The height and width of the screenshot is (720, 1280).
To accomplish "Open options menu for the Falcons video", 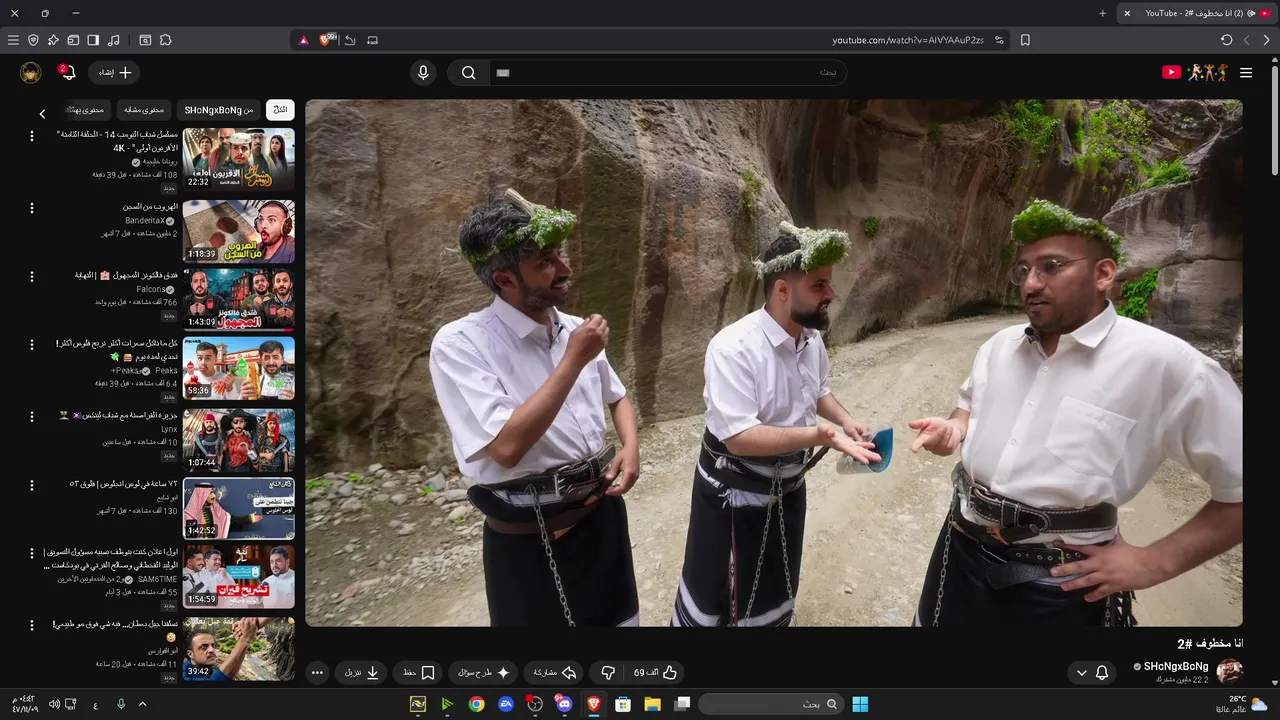I will click(32, 276).
